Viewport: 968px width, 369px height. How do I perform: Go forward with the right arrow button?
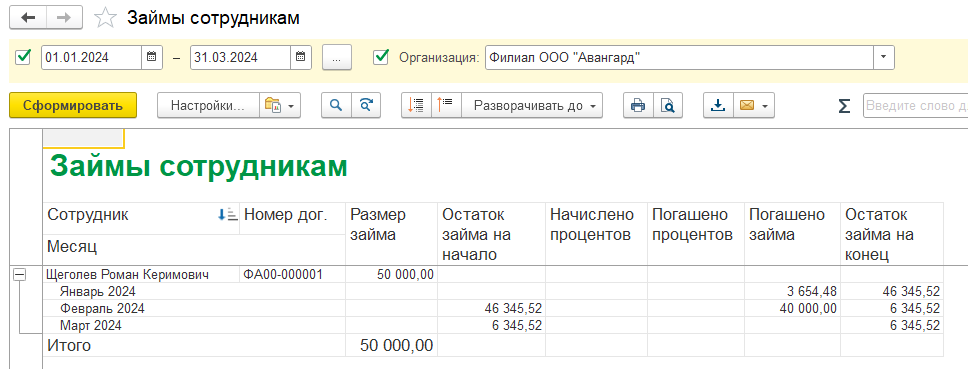coord(65,18)
